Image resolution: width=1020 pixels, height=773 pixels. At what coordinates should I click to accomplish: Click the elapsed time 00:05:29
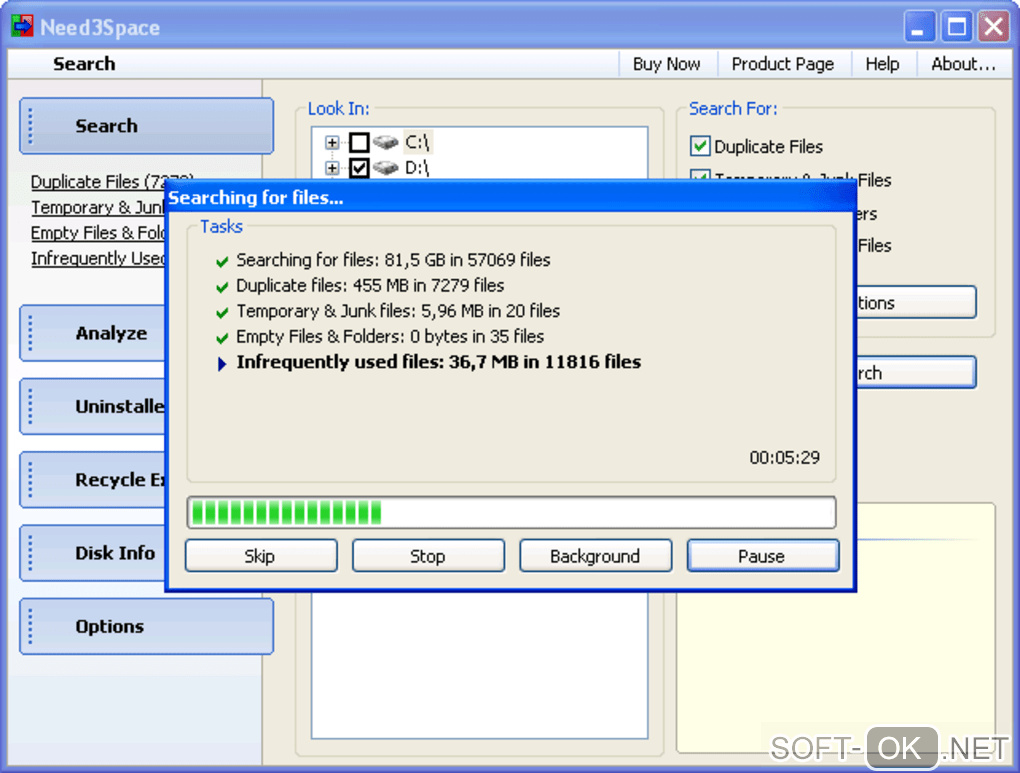tap(784, 458)
